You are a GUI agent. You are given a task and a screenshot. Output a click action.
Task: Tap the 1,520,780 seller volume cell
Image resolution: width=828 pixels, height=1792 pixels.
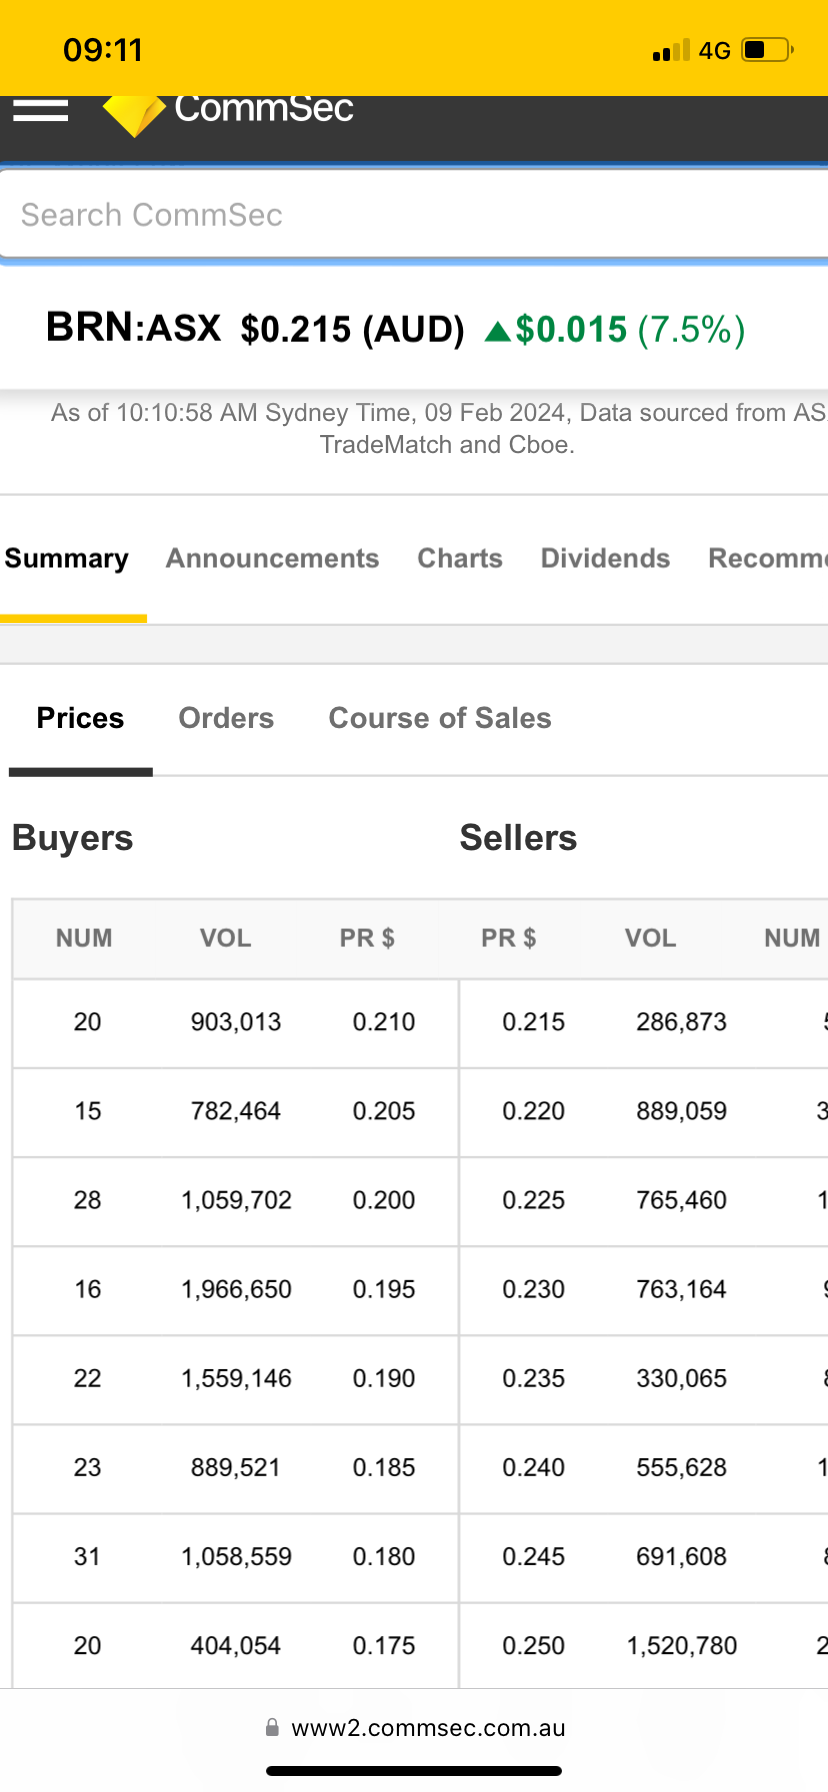point(681,1645)
